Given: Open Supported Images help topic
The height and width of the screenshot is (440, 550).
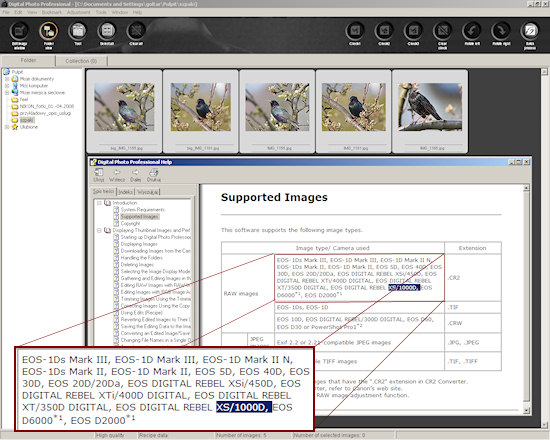Looking at the screenshot, I should (x=140, y=217).
